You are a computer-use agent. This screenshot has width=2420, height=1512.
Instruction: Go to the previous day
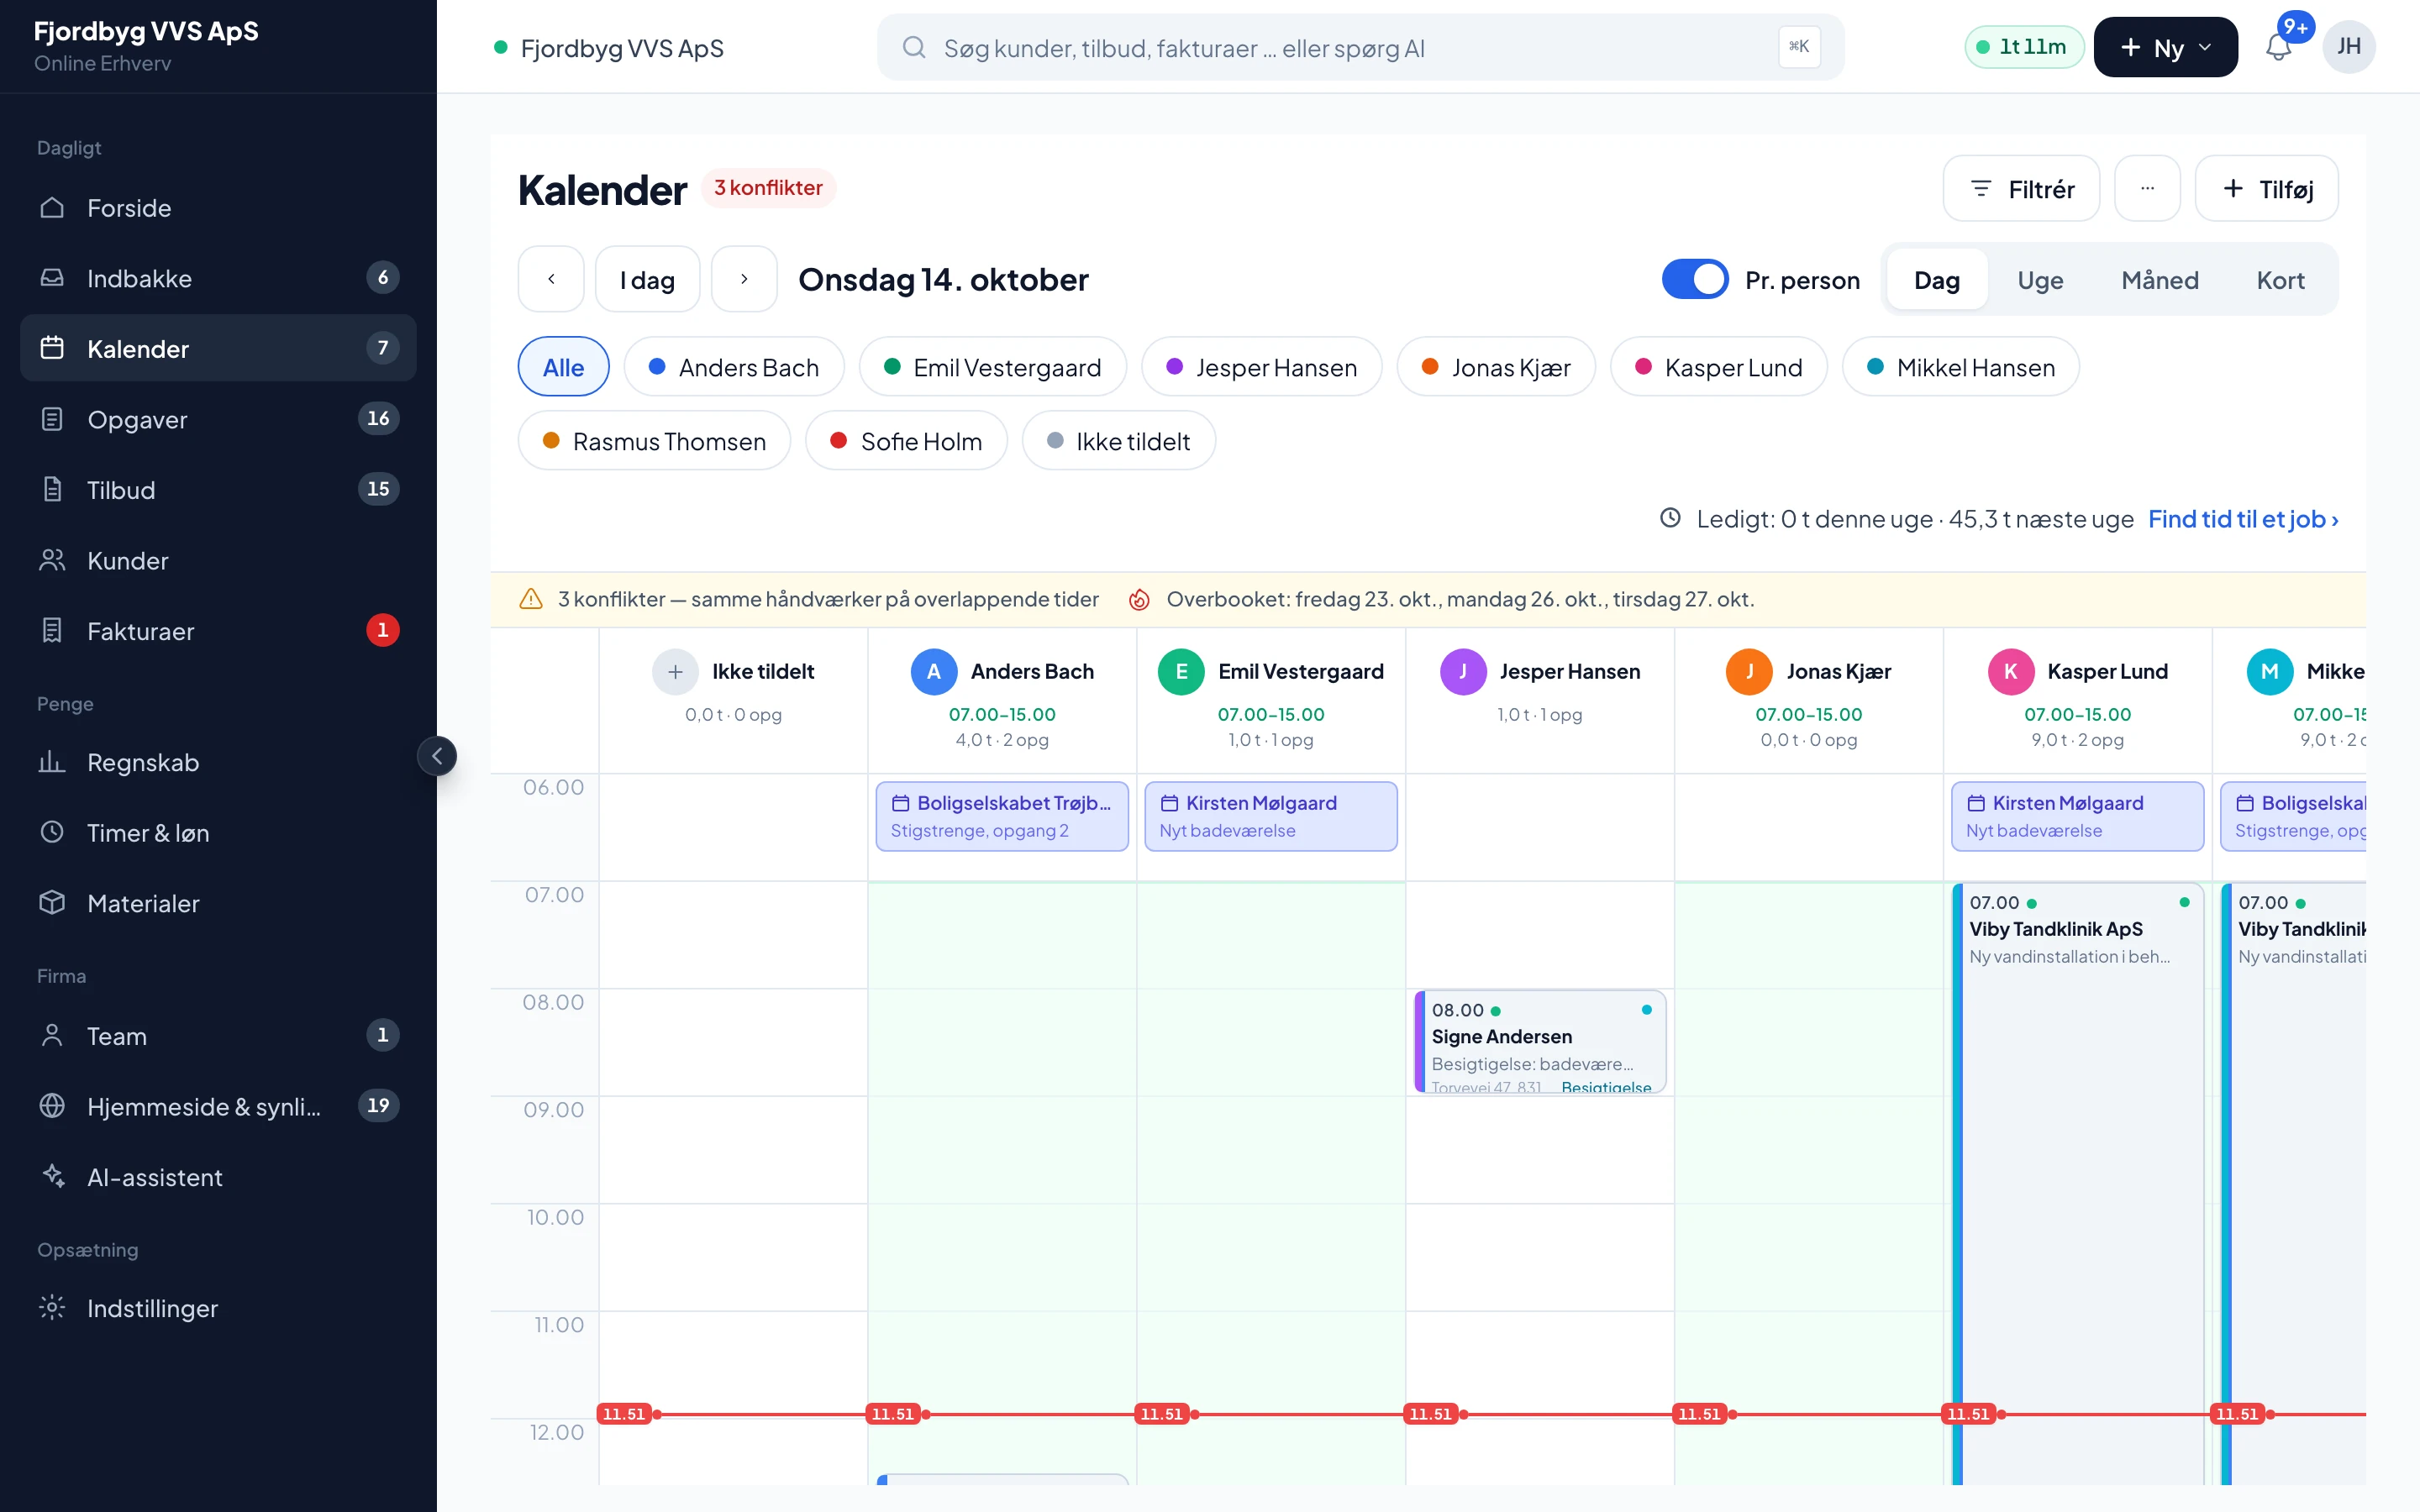coord(551,280)
